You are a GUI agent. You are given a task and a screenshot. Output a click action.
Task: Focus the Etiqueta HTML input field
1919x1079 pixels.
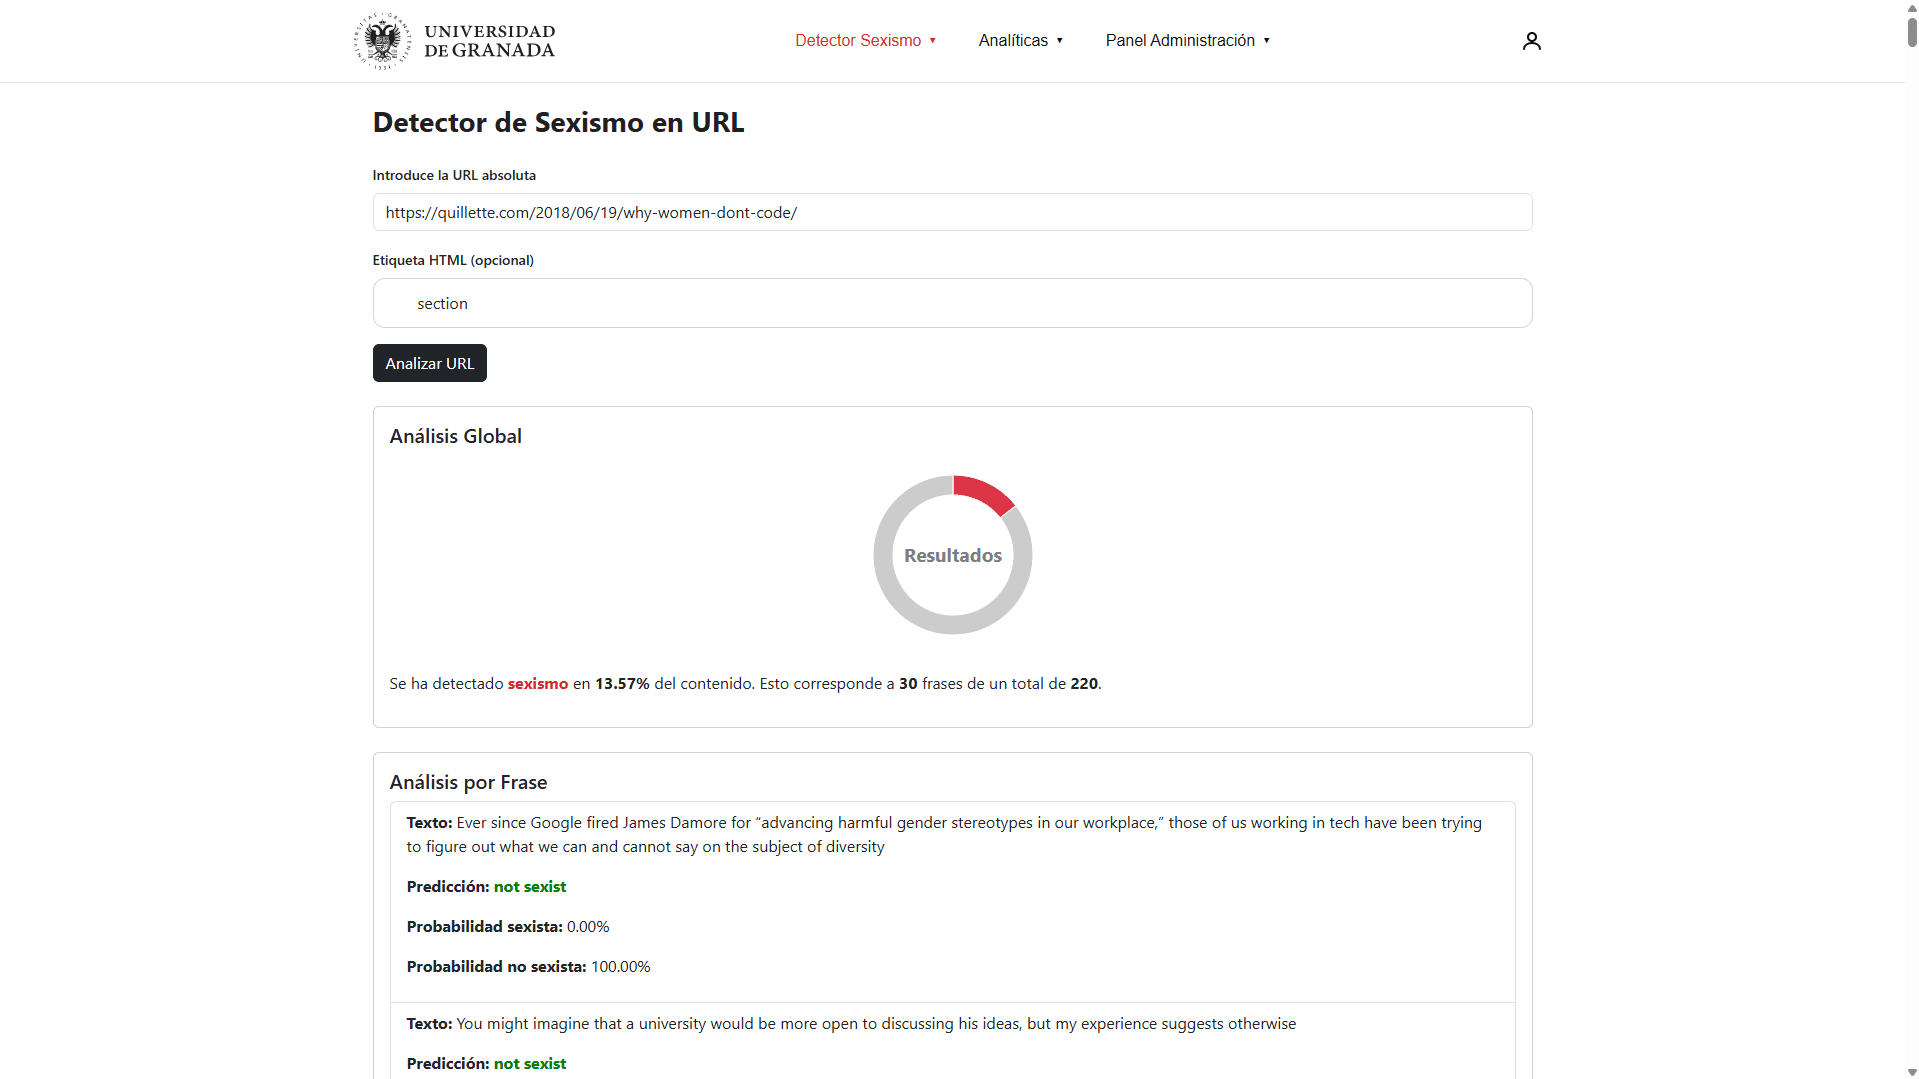(952, 303)
